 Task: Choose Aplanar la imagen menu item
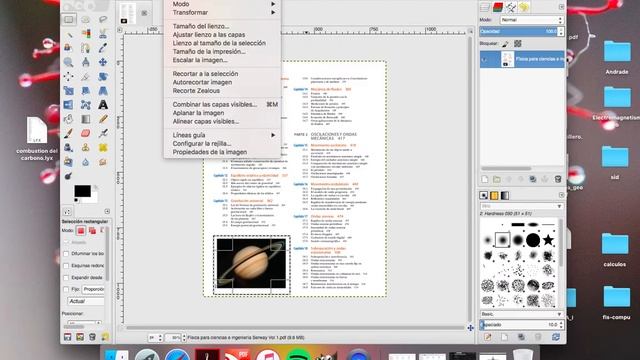click(x=198, y=113)
